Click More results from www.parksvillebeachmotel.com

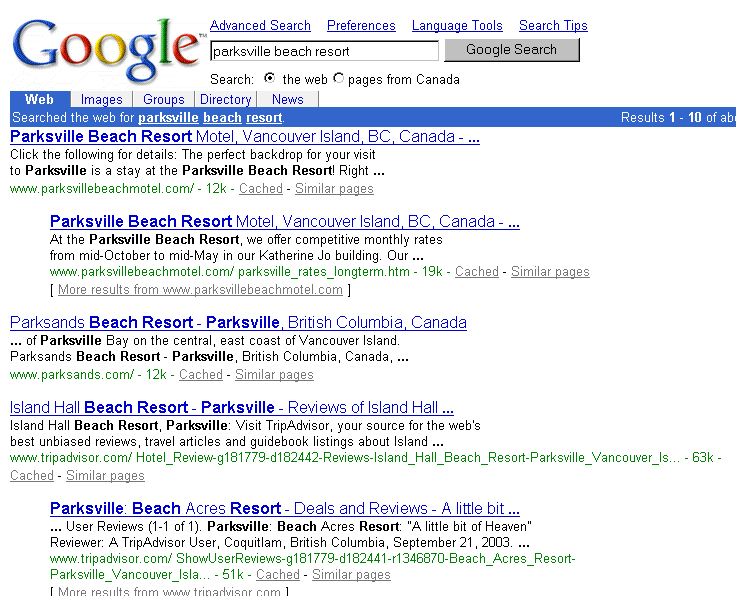click(x=200, y=290)
